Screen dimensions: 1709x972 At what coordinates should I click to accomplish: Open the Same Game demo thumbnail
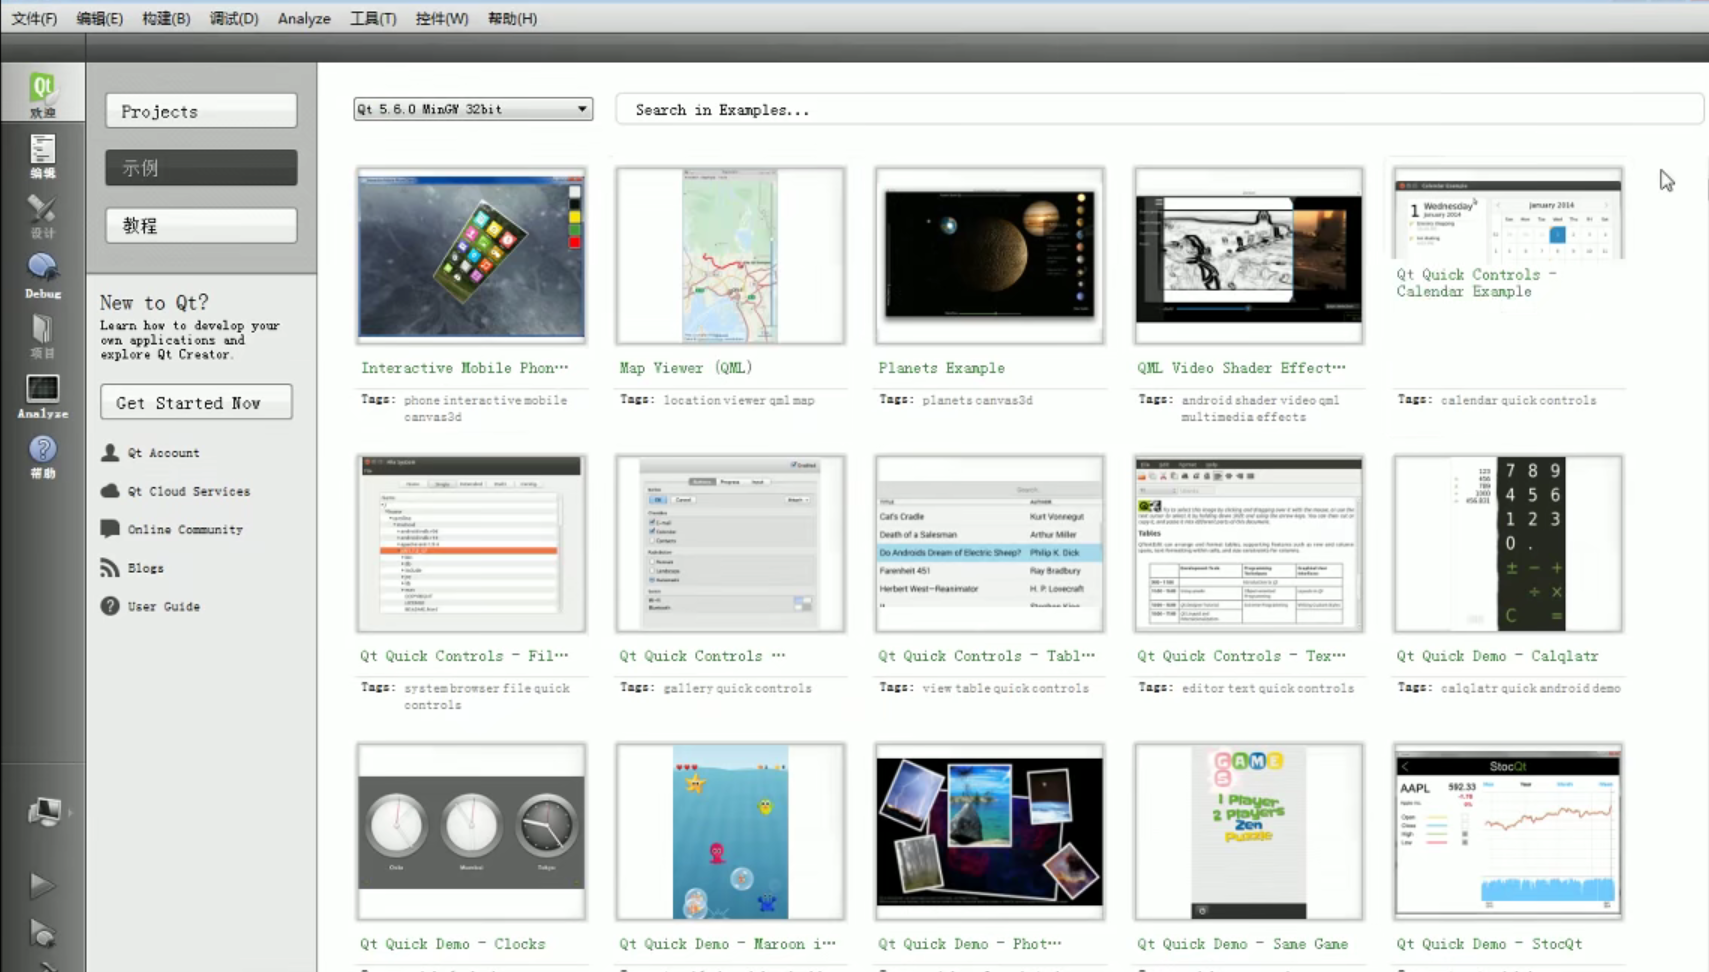(x=1248, y=832)
